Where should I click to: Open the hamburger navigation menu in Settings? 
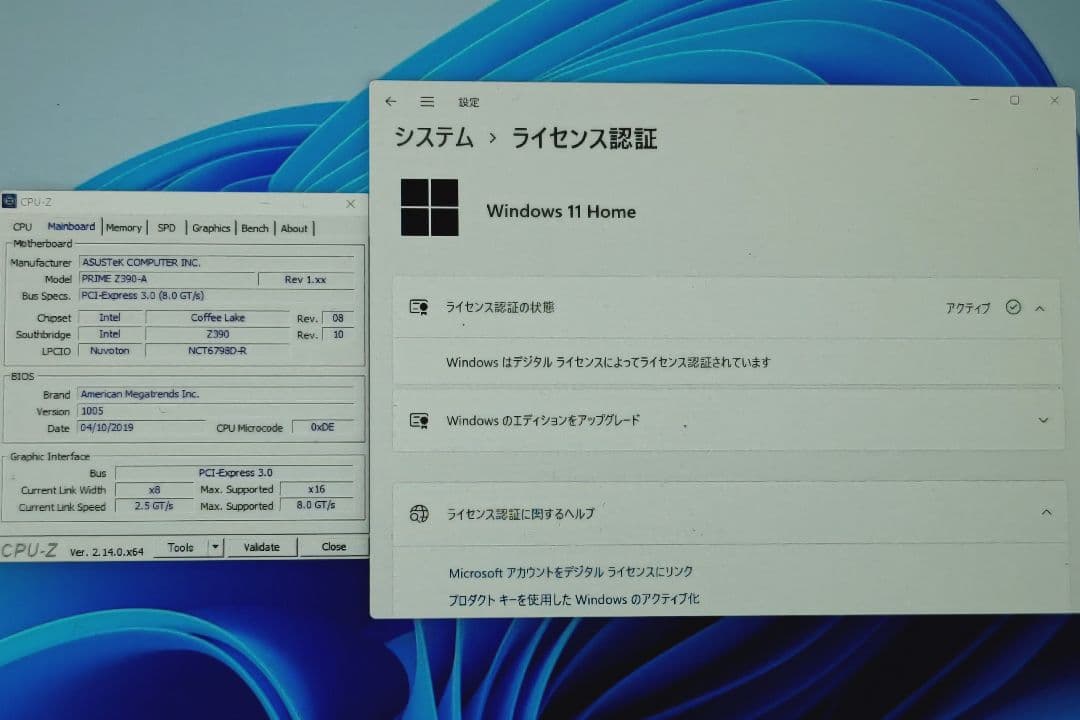coord(427,101)
